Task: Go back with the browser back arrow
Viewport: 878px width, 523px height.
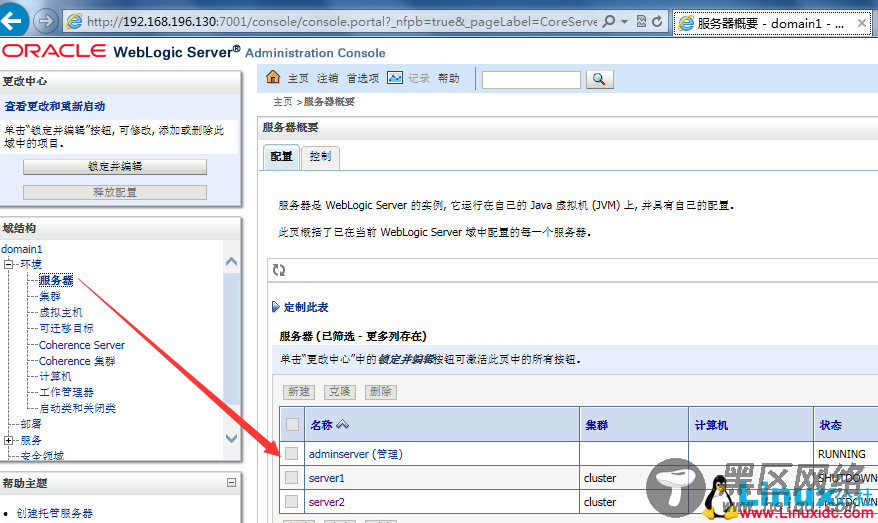Action: (12, 21)
